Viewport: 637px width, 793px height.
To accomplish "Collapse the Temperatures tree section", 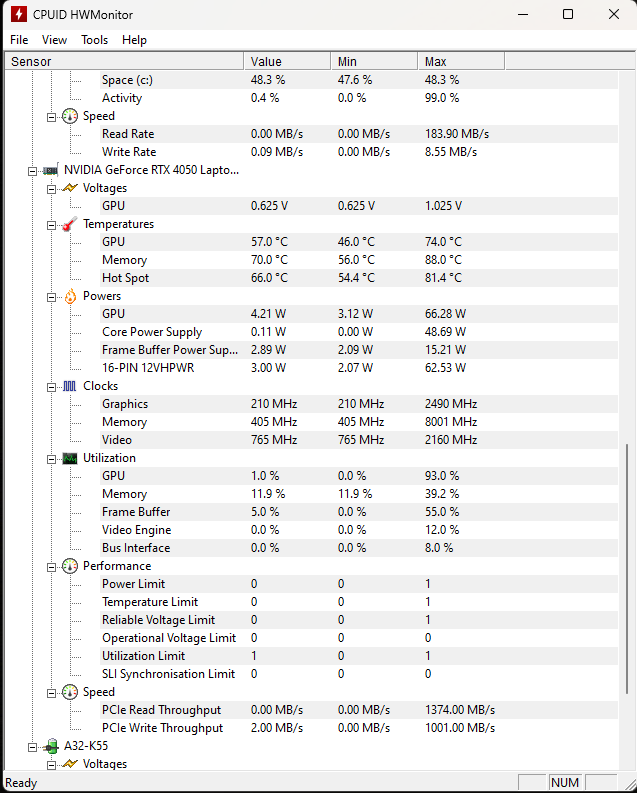I will tap(52, 224).
